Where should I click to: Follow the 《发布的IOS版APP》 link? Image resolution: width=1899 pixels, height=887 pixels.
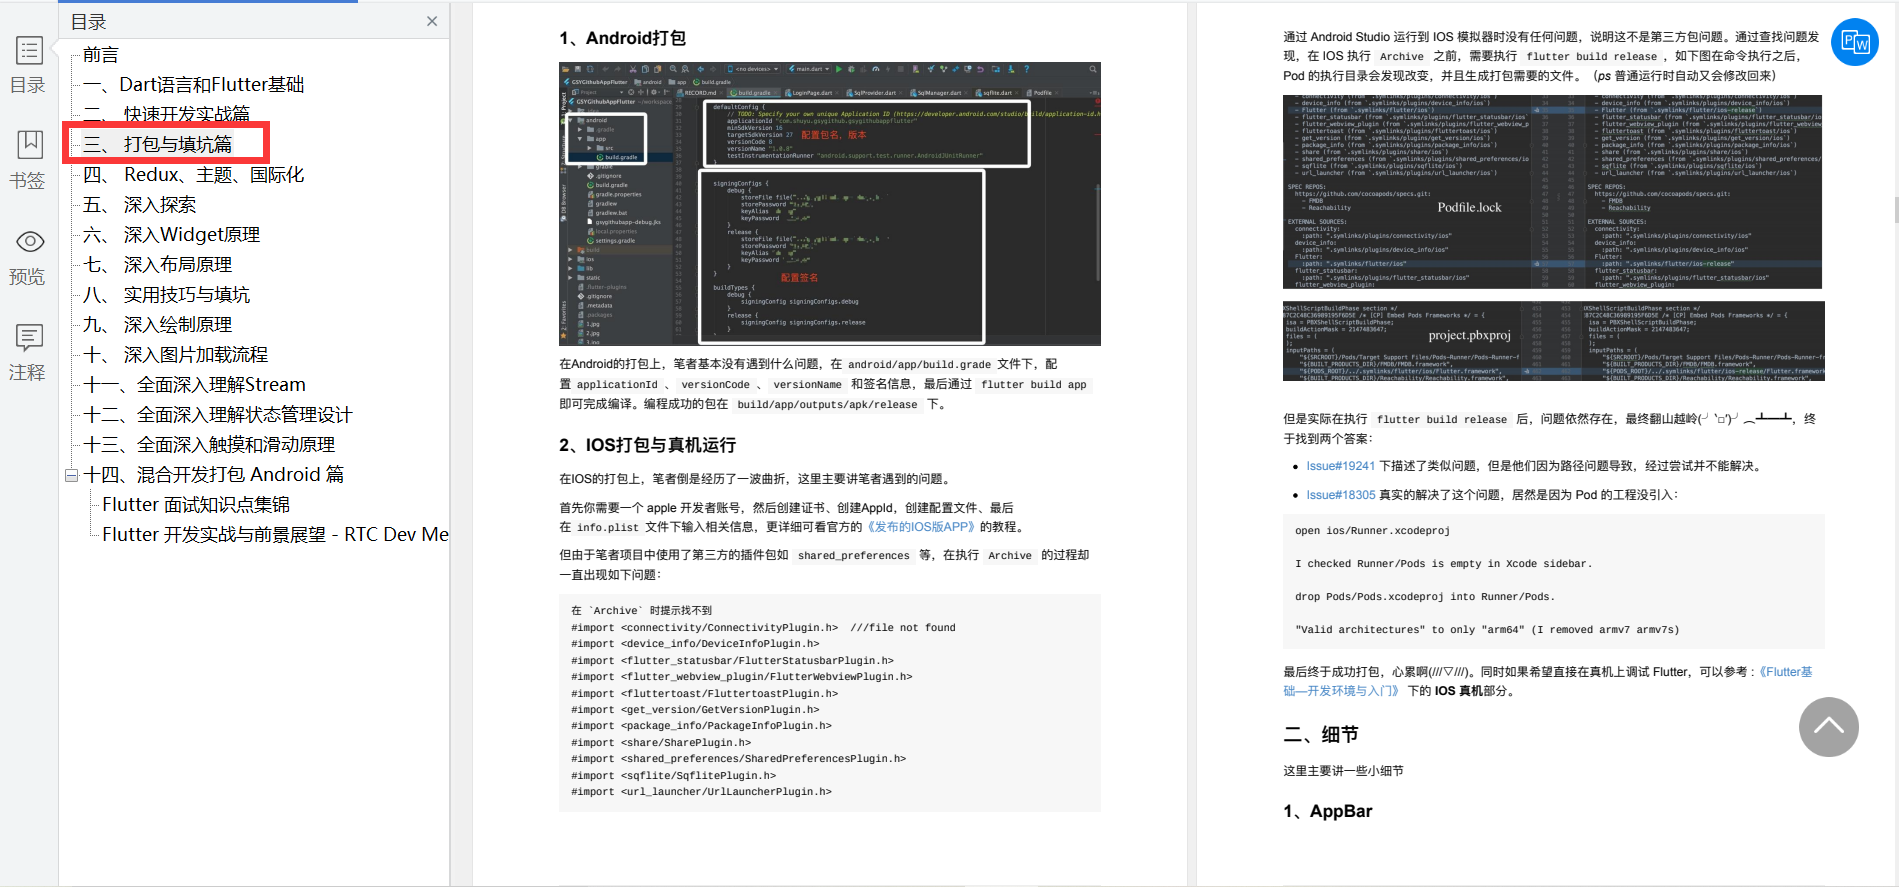pyautogui.click(x=920, y=527)
